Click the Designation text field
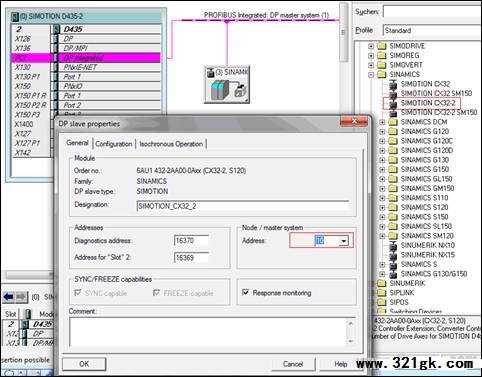This screenshot has height=377, width=482. pyautogui.click(x=243, y=206)
